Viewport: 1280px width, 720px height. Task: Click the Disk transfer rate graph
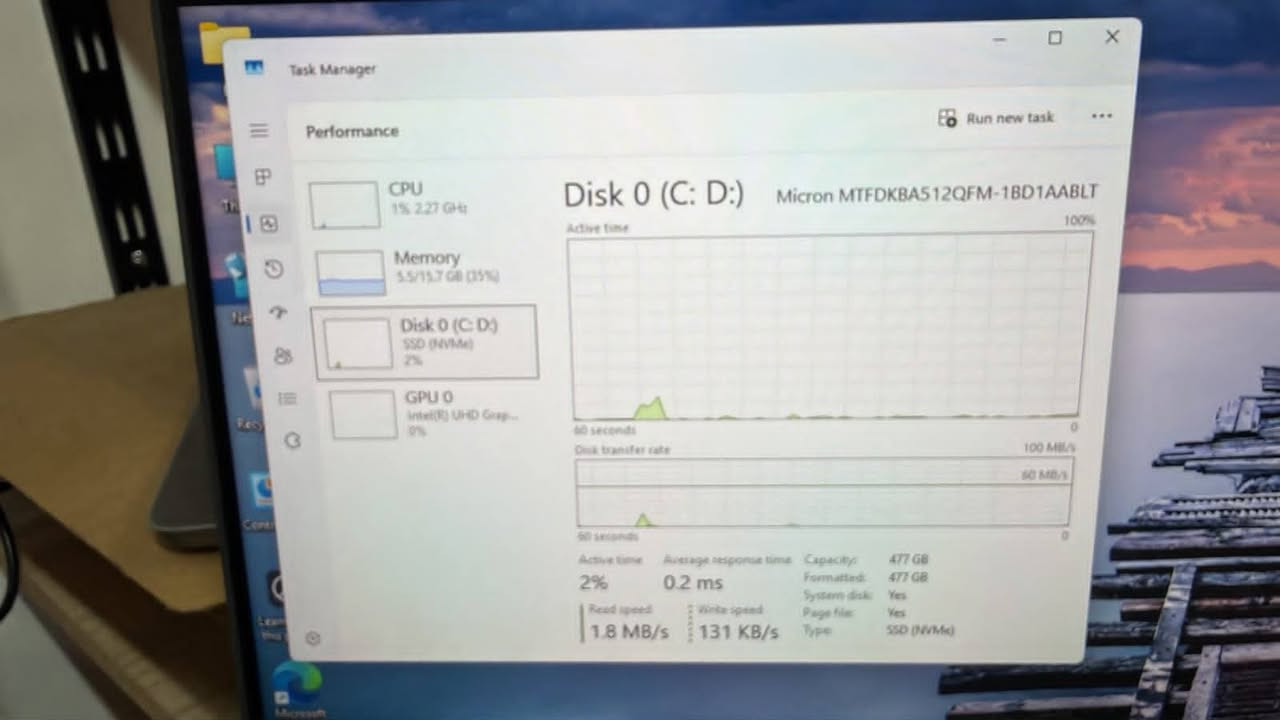[823, 493]
